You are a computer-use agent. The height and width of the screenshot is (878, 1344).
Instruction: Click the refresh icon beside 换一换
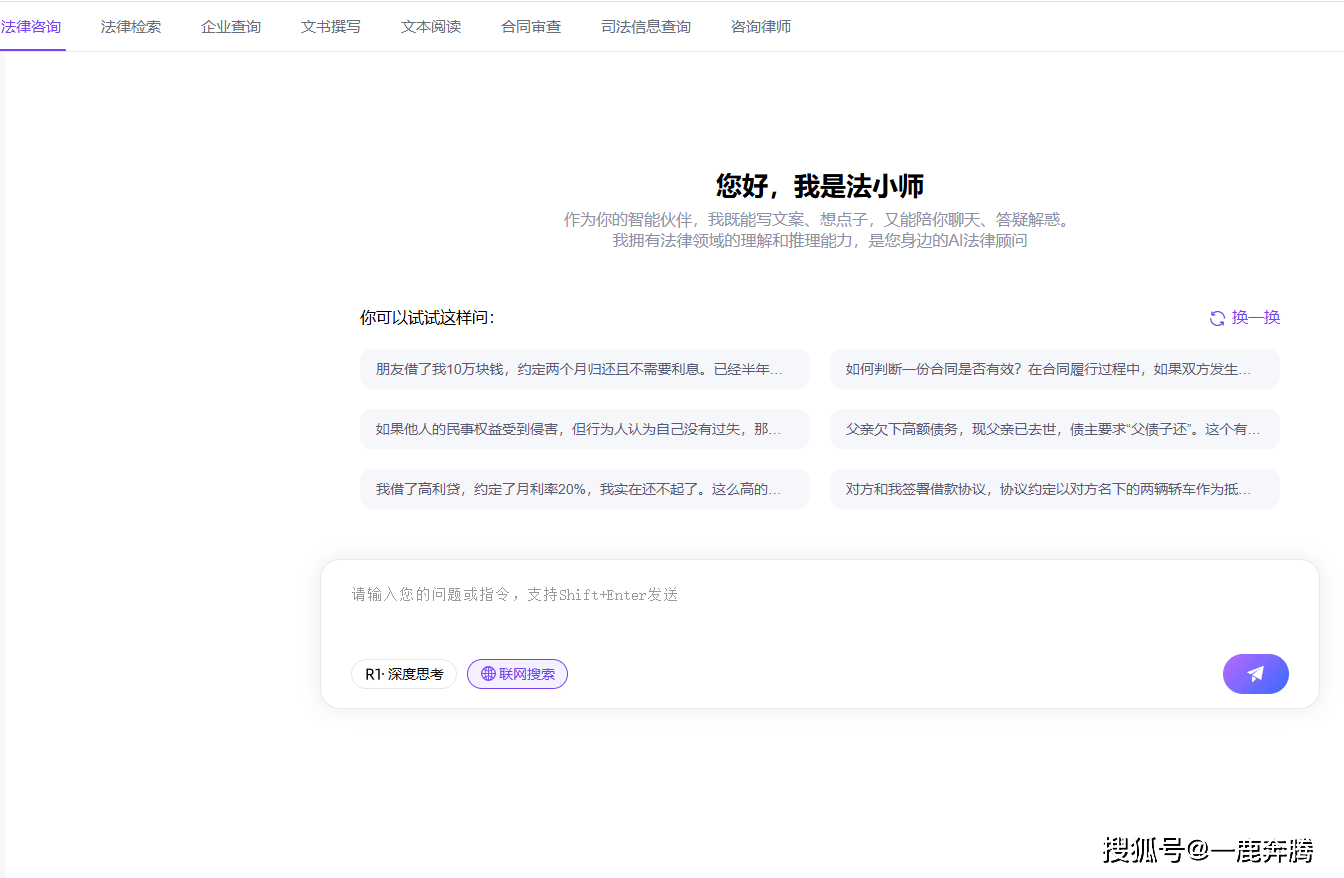coord(1217,318)
